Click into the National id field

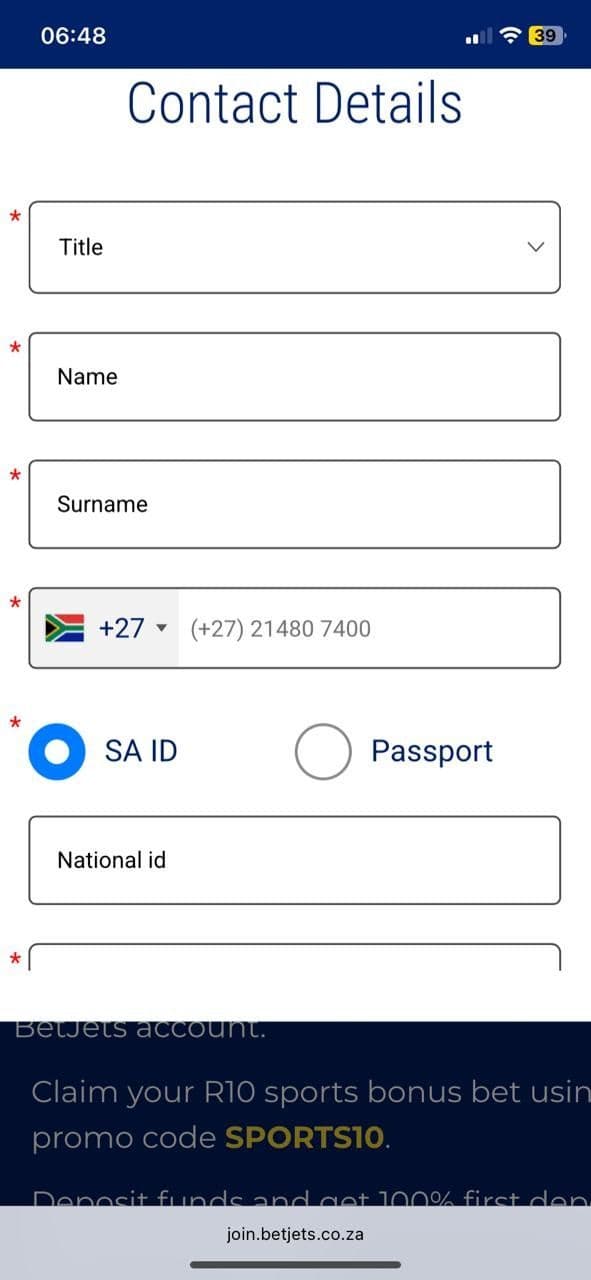pos(295,860)
